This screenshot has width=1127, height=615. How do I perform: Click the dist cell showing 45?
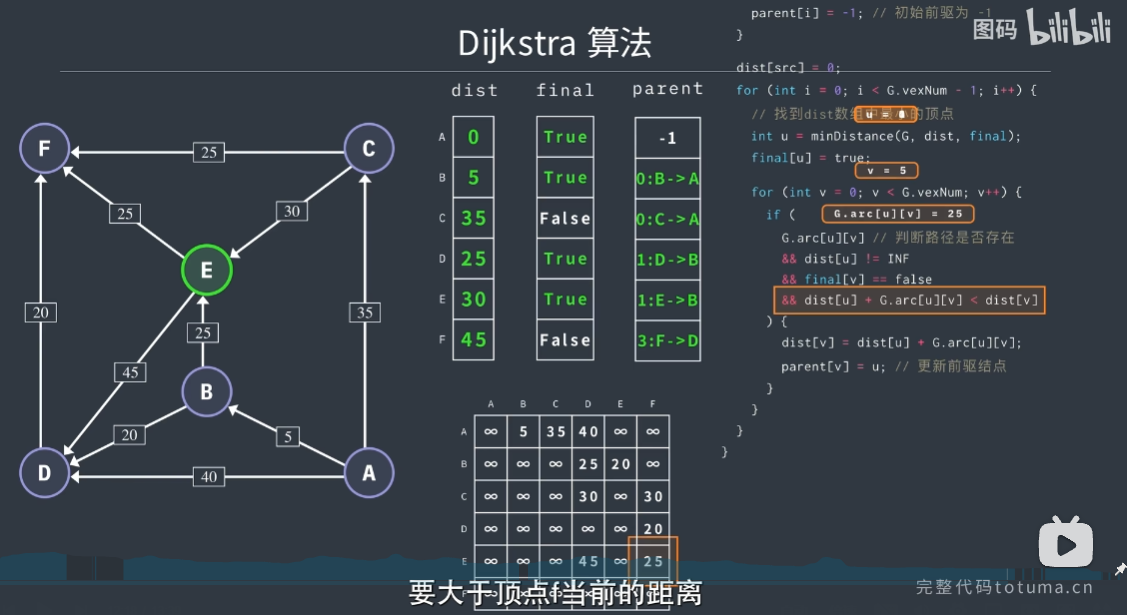coord(474,340)
